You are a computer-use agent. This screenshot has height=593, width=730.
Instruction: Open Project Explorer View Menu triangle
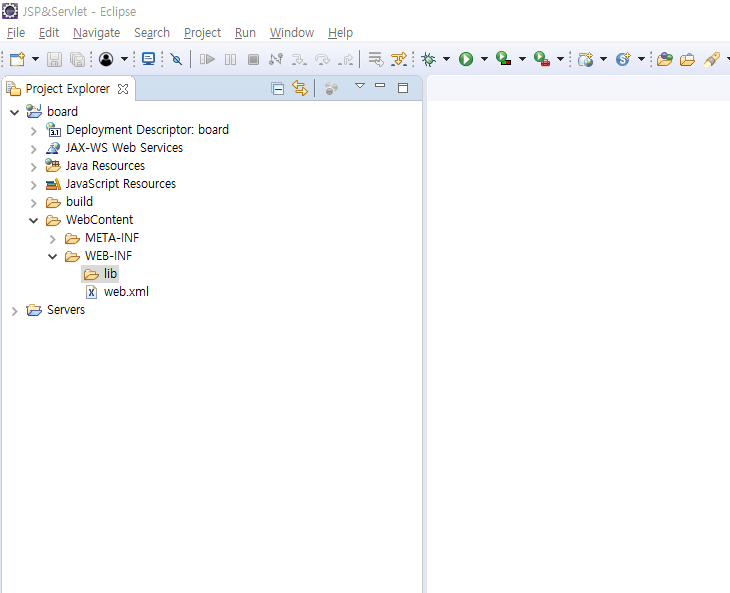click(360, 86)
